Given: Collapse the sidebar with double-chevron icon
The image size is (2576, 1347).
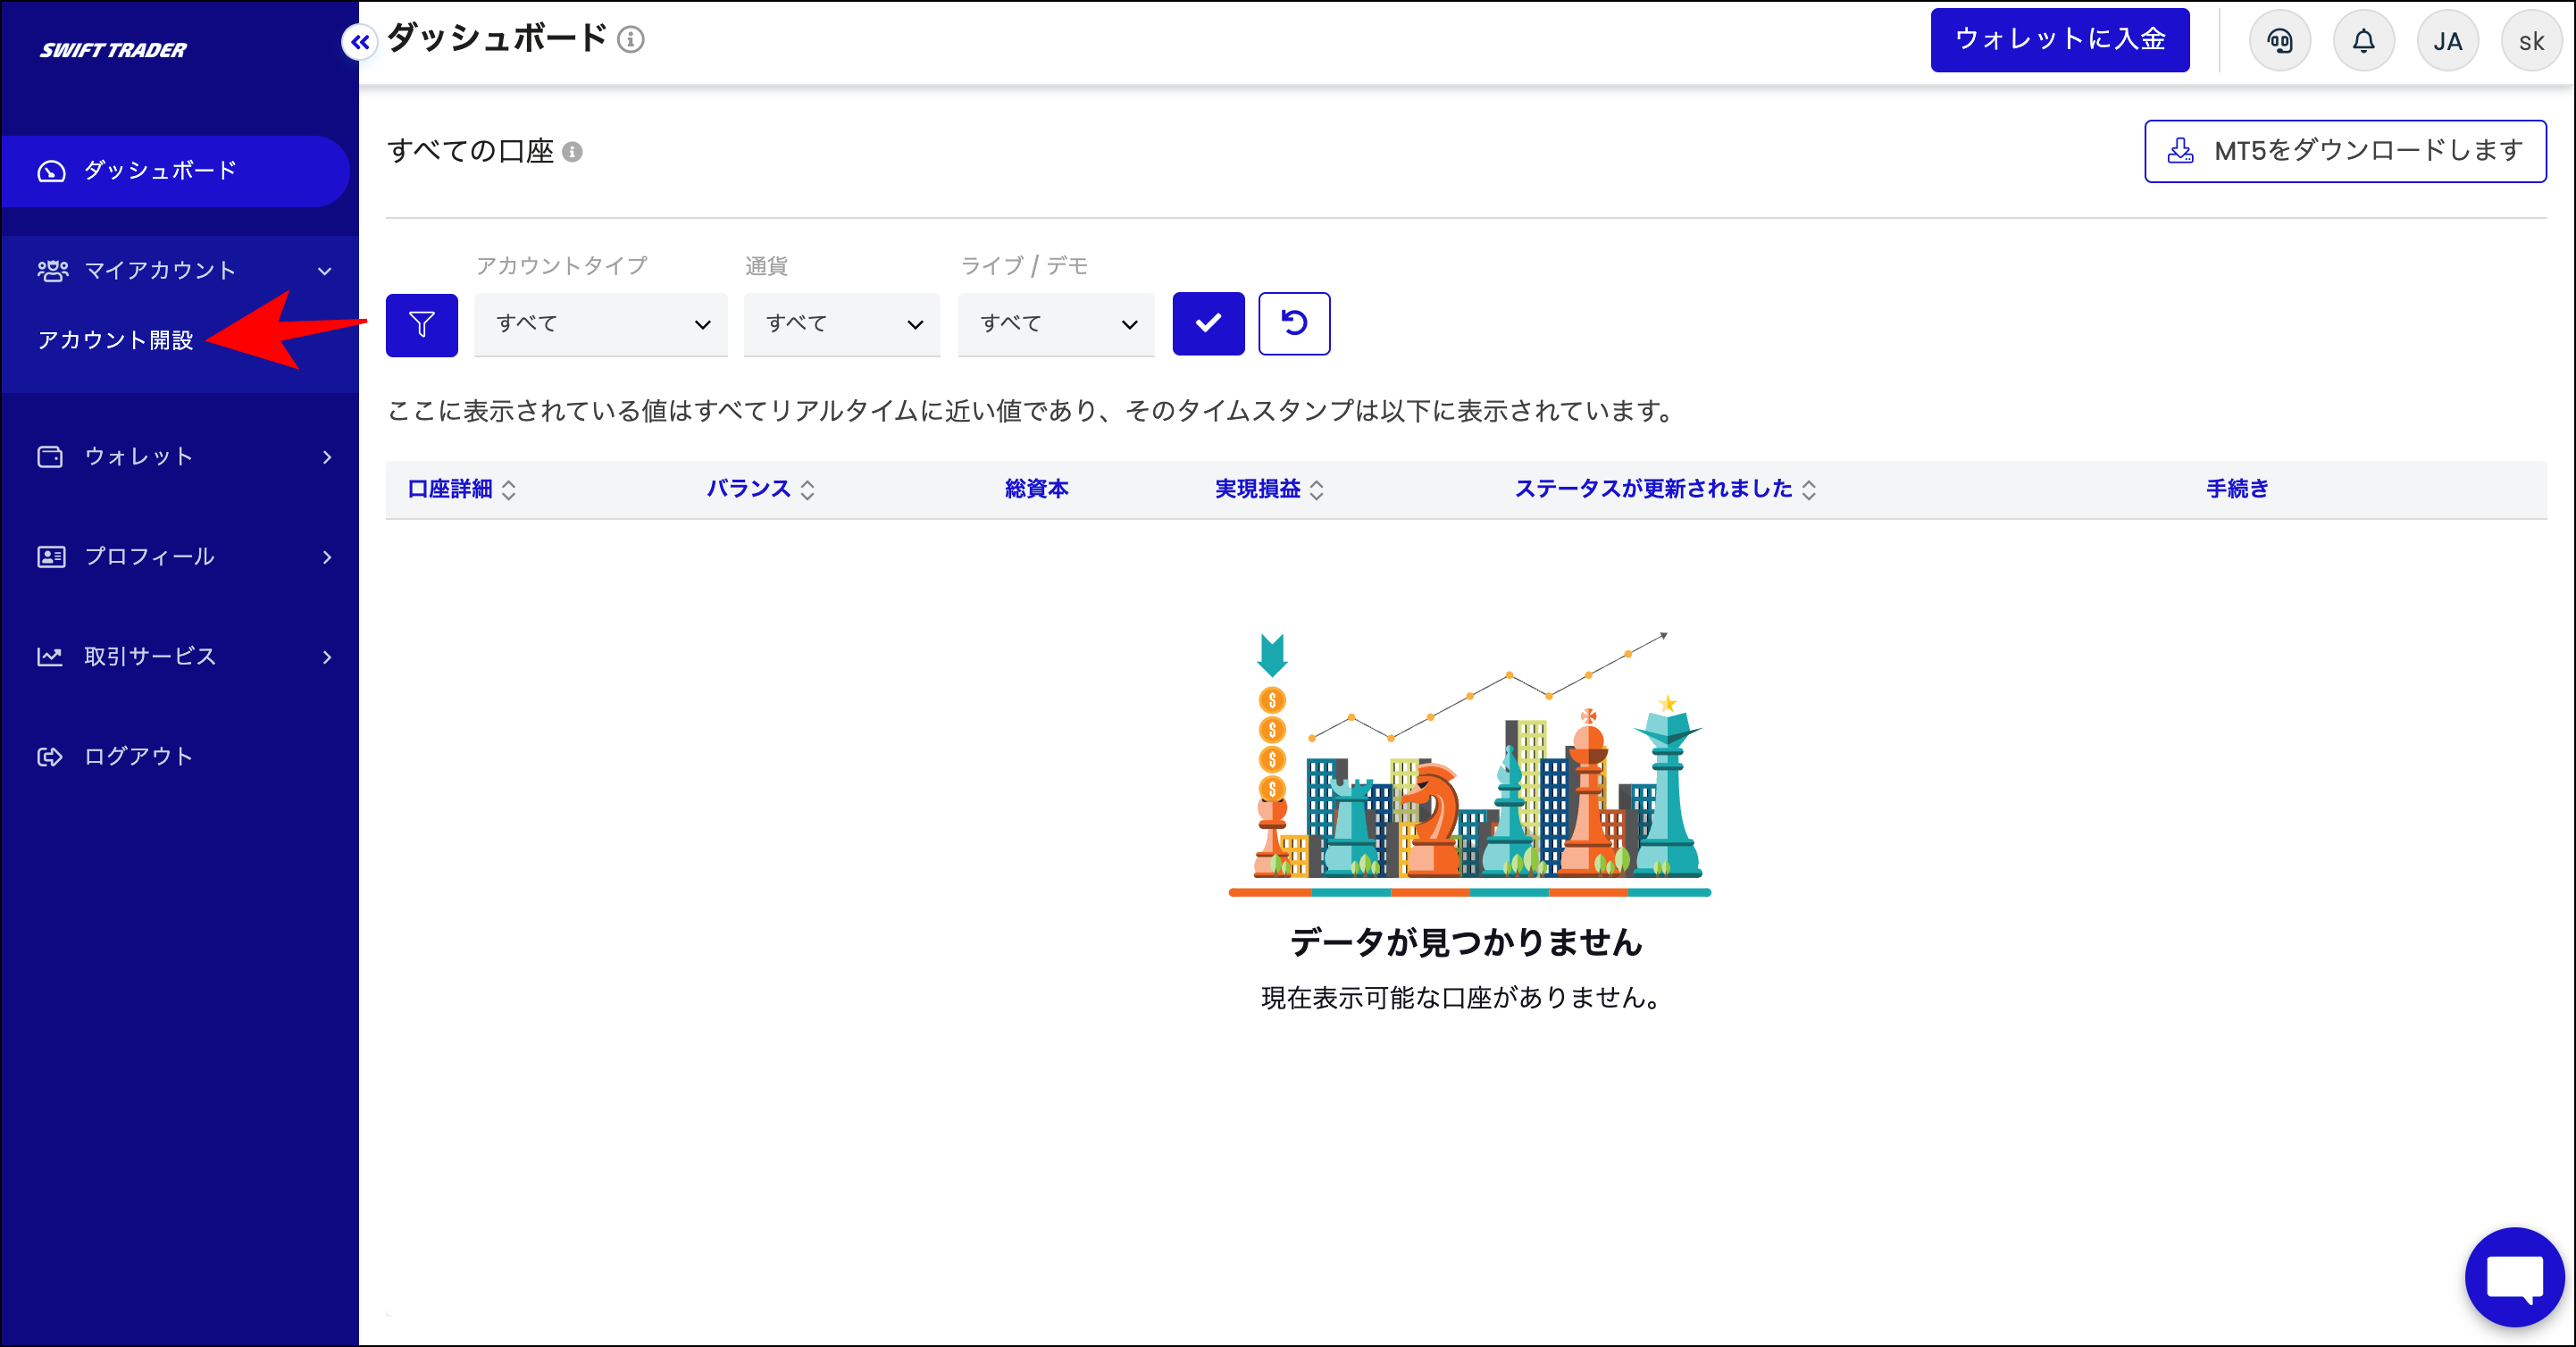Looking at the screenshot, I should [359, 42].
